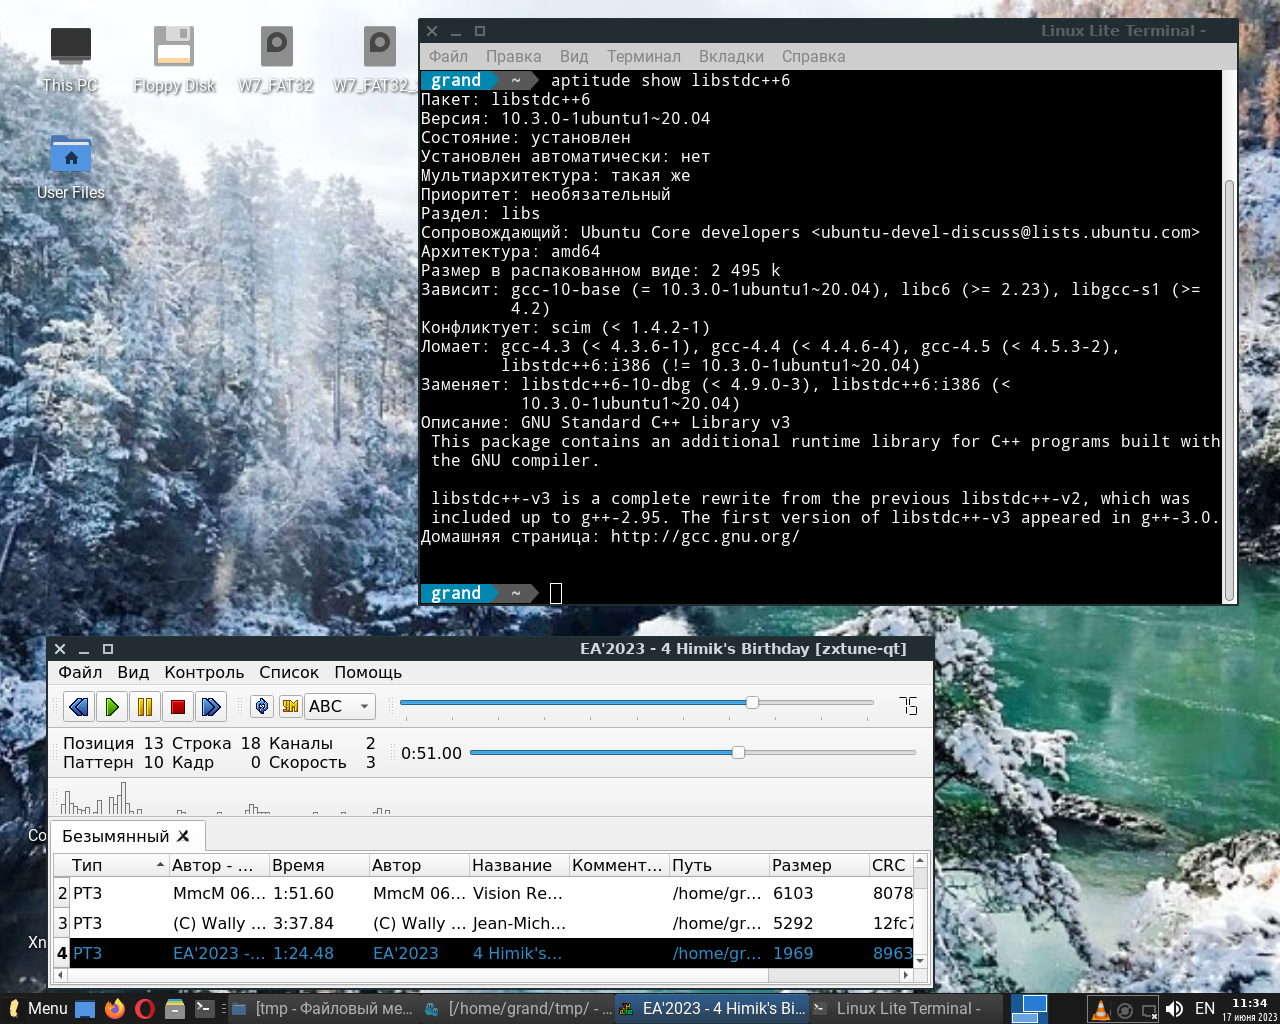Click size value 6103 in playlist
The image size is (1280, 1024).
coord(793,893)
